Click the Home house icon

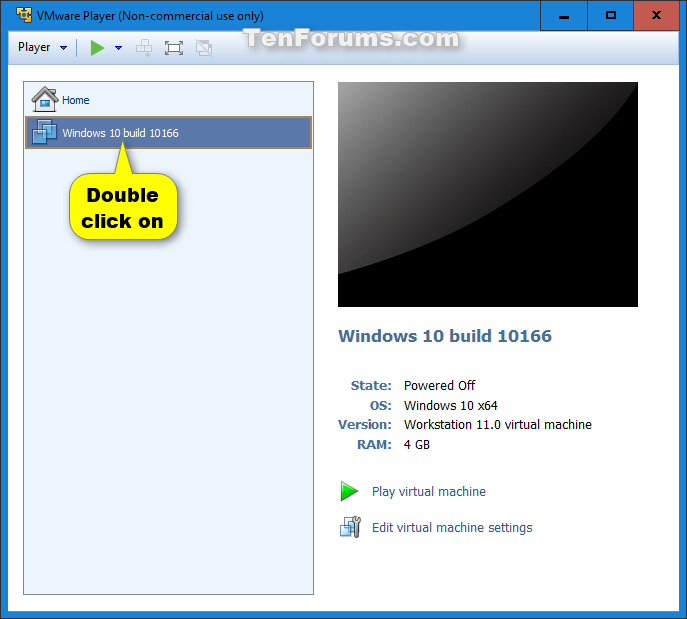tap(44, 99)
